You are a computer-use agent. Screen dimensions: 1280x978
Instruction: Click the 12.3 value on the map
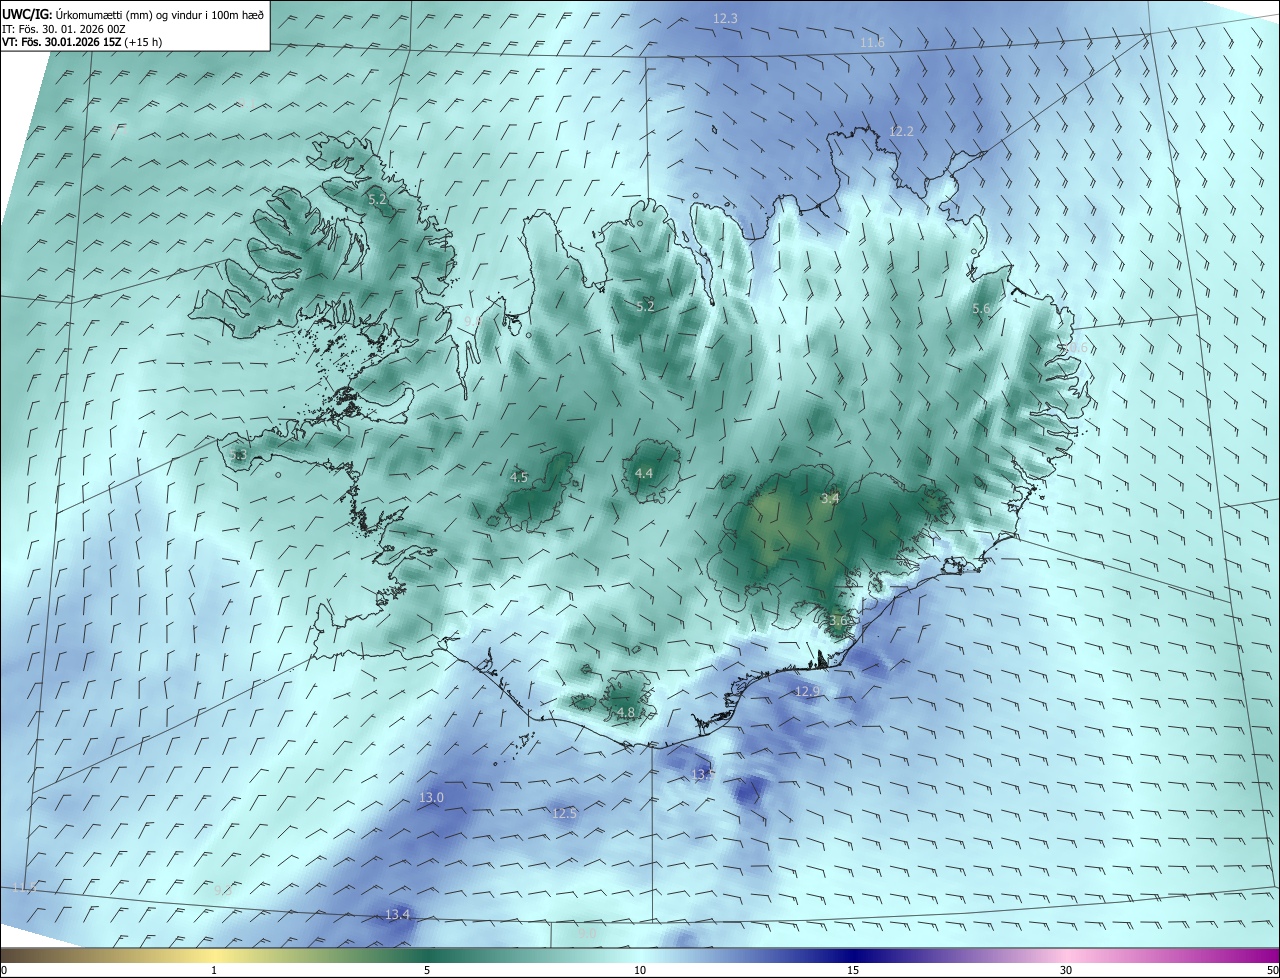[x=725, y=19]
